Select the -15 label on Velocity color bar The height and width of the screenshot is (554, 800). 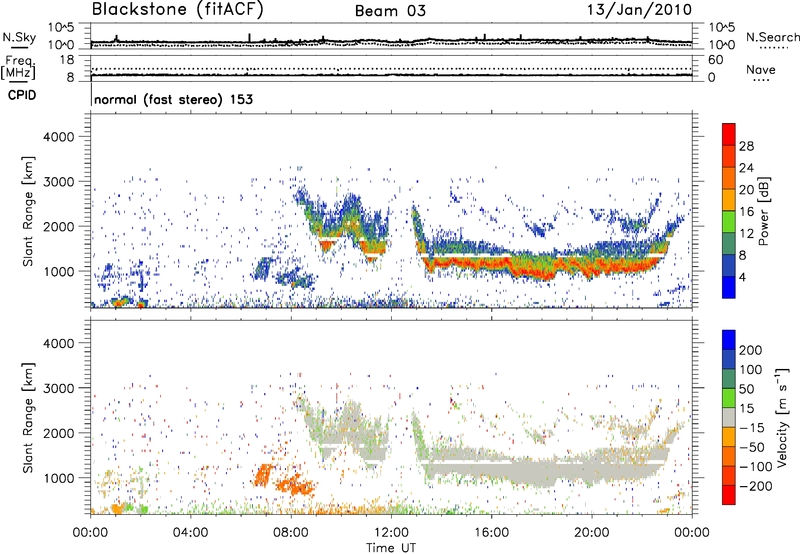[751, 428]
